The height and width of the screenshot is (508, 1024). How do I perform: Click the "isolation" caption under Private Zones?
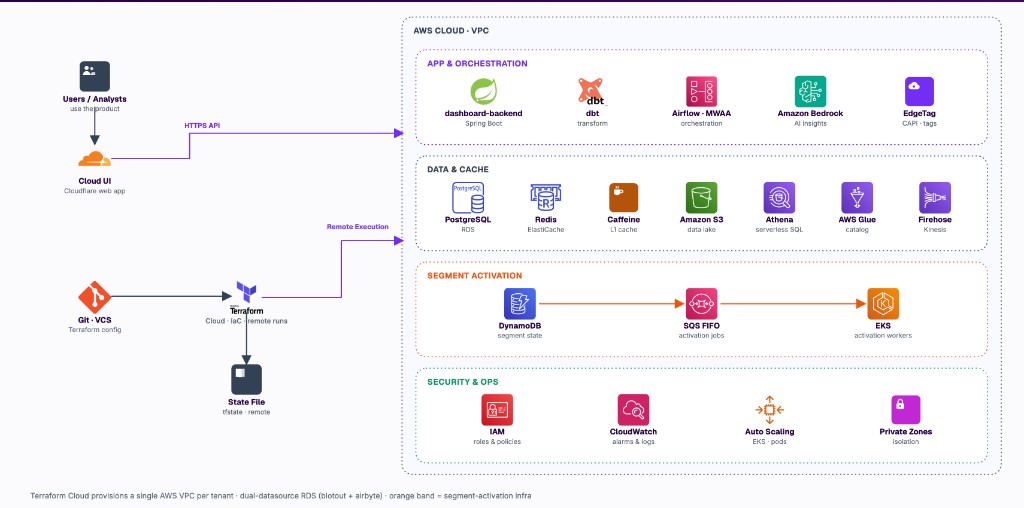906,442
